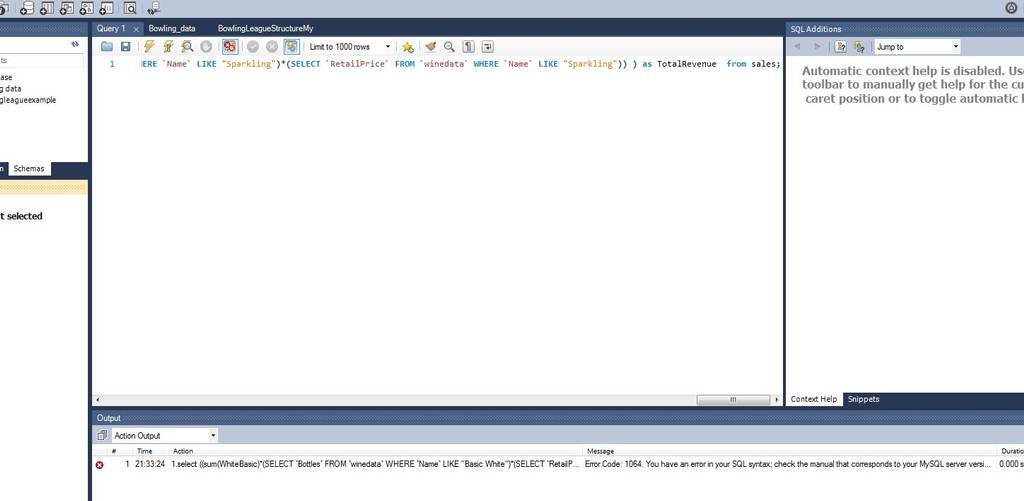Run Explain on current statement
1024x501 pixels.
click(187, 47)
